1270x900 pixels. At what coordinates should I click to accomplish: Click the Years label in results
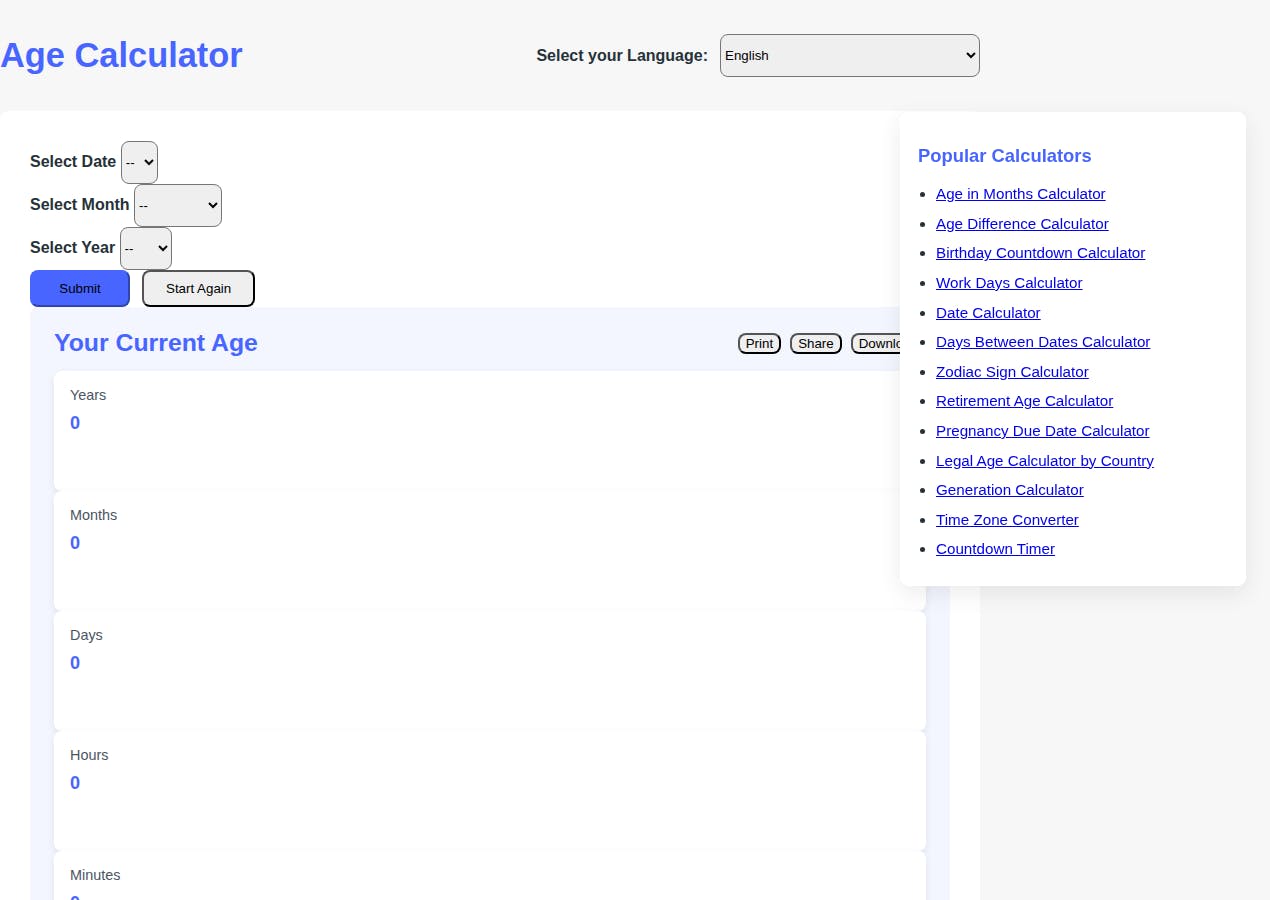point(88,395)
